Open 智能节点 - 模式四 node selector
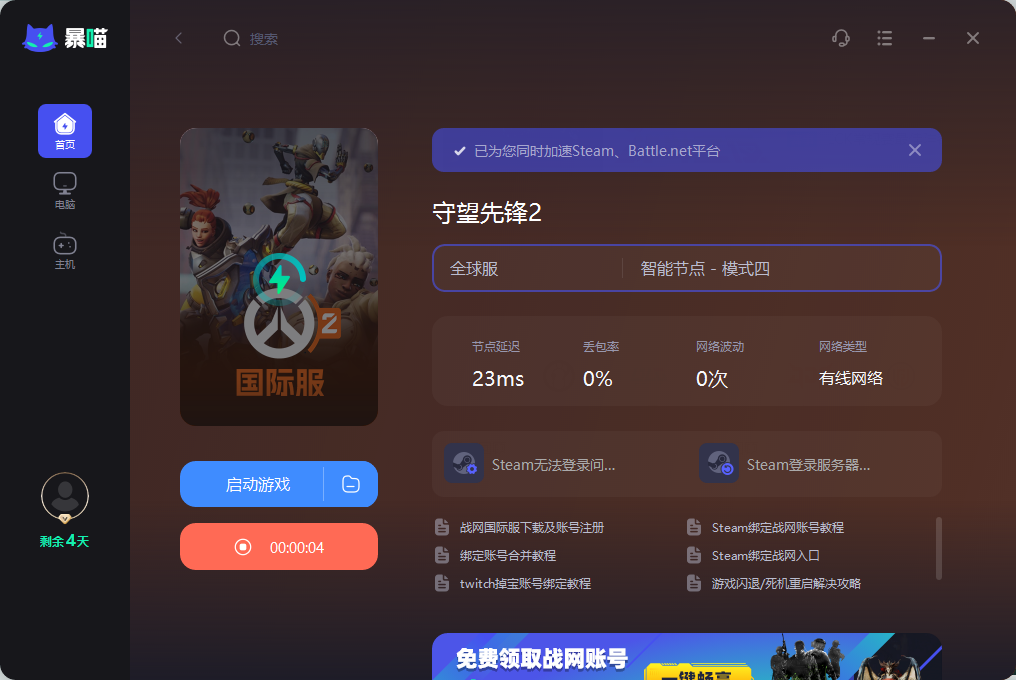The image size is (1016, 680). 781,268
